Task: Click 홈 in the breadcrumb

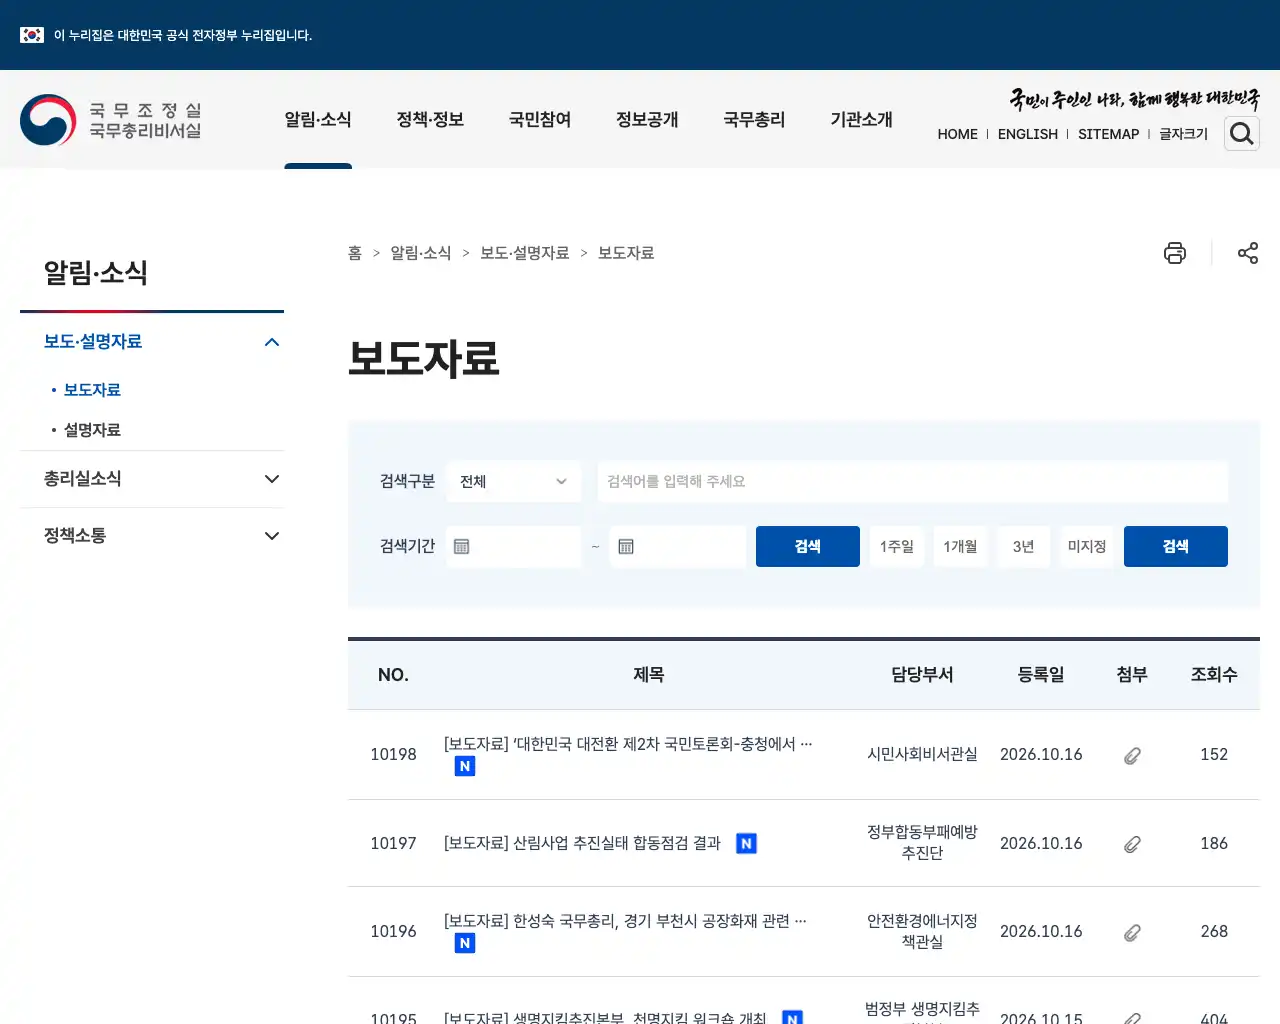Action: (355, 253)
